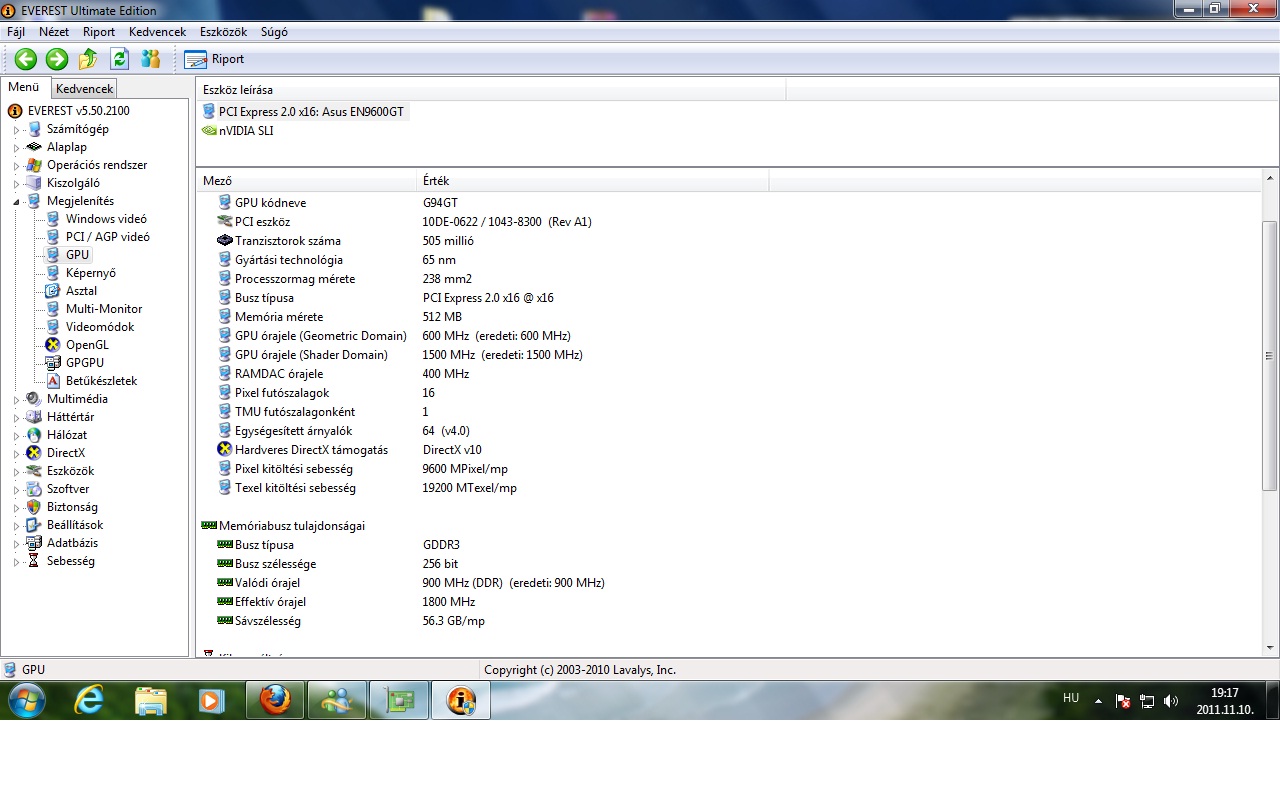Collapse the Megjelenítés tree node
This screenshot has width=1280, height=800.
click(x=16, y=201)
